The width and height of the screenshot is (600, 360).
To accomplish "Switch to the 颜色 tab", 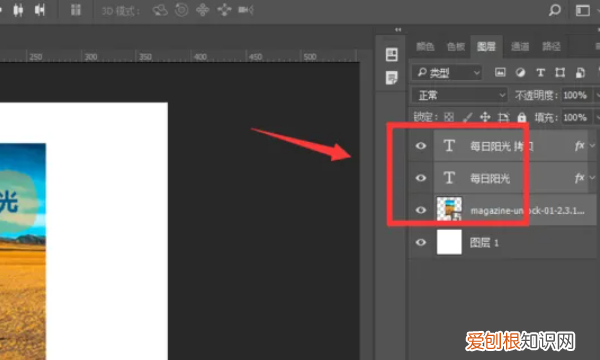I will click(x=425, y=47).
